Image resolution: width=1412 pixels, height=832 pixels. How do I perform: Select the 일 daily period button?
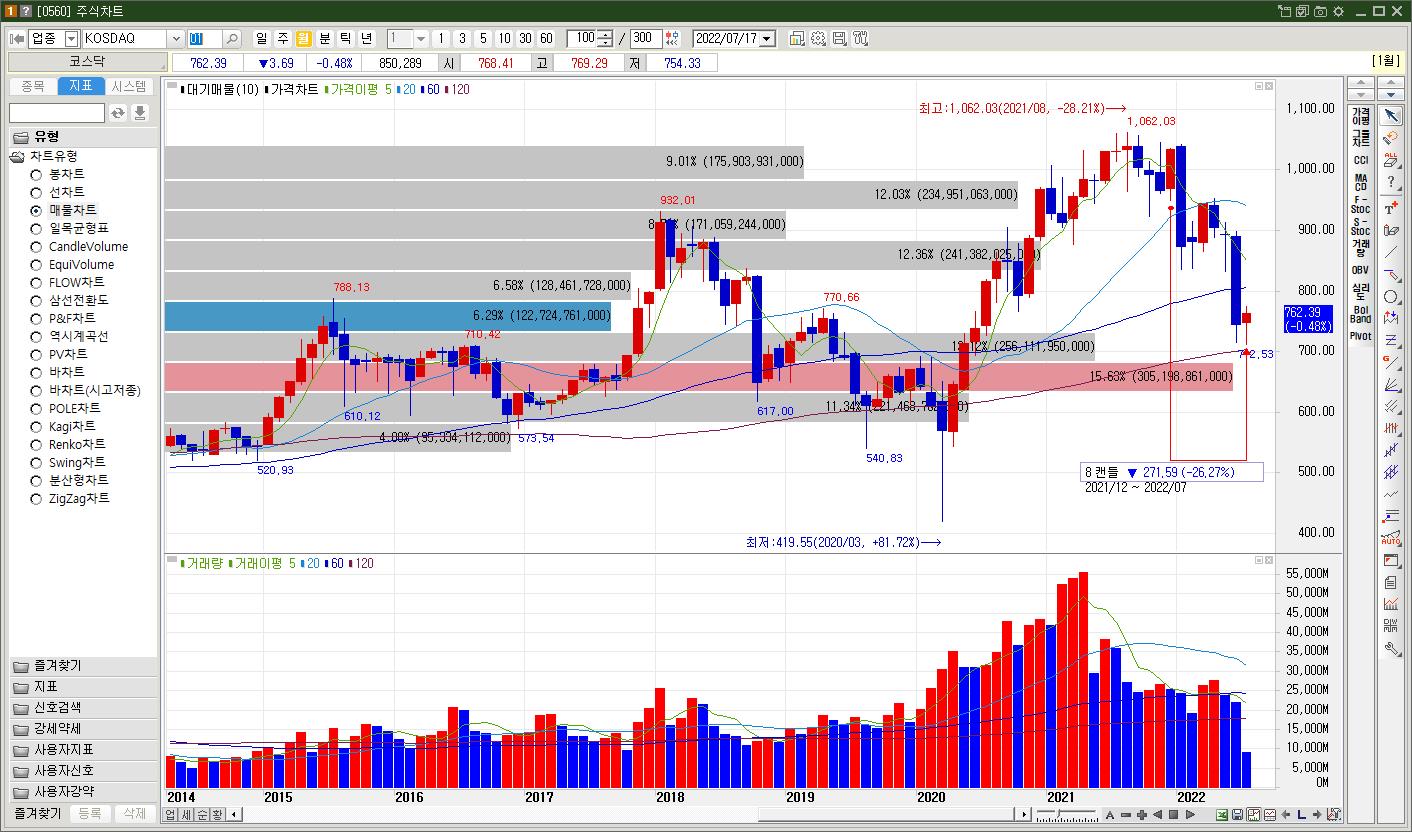point(262,39)
